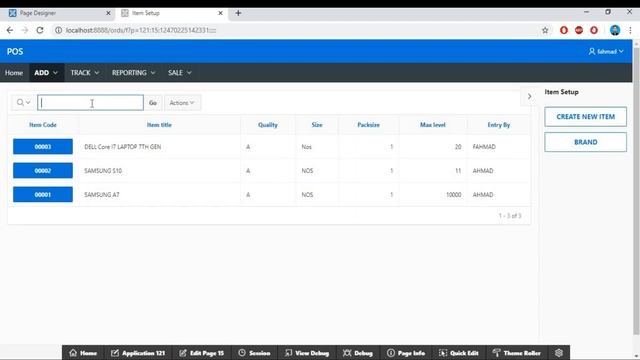Viewport: 640px width, 360px height.
Task: Close the Item Setup tab
Action: 220,13
